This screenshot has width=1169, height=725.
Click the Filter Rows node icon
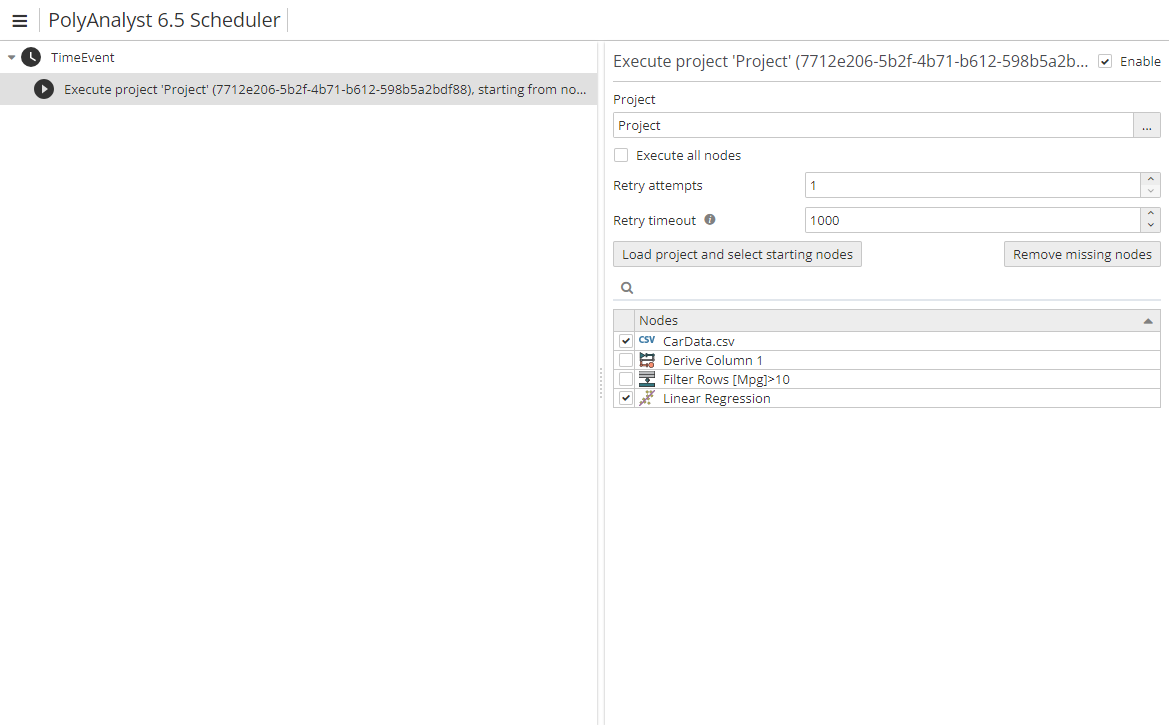click(x=646, y=379)
